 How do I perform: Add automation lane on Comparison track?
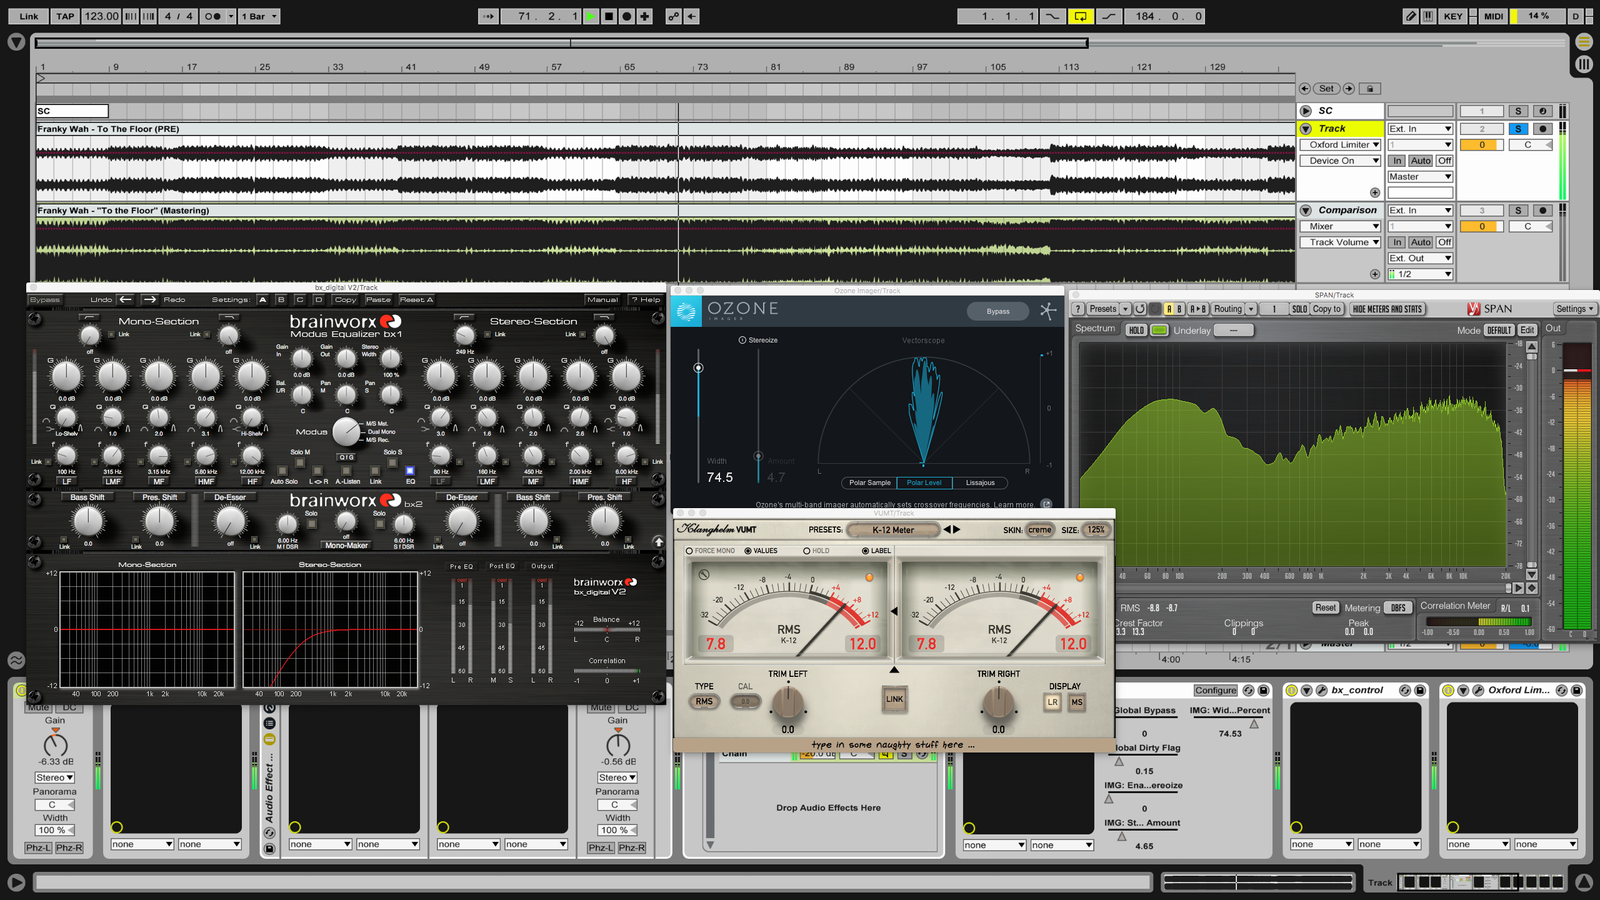pyautogui.click(x=1375, y=274)
